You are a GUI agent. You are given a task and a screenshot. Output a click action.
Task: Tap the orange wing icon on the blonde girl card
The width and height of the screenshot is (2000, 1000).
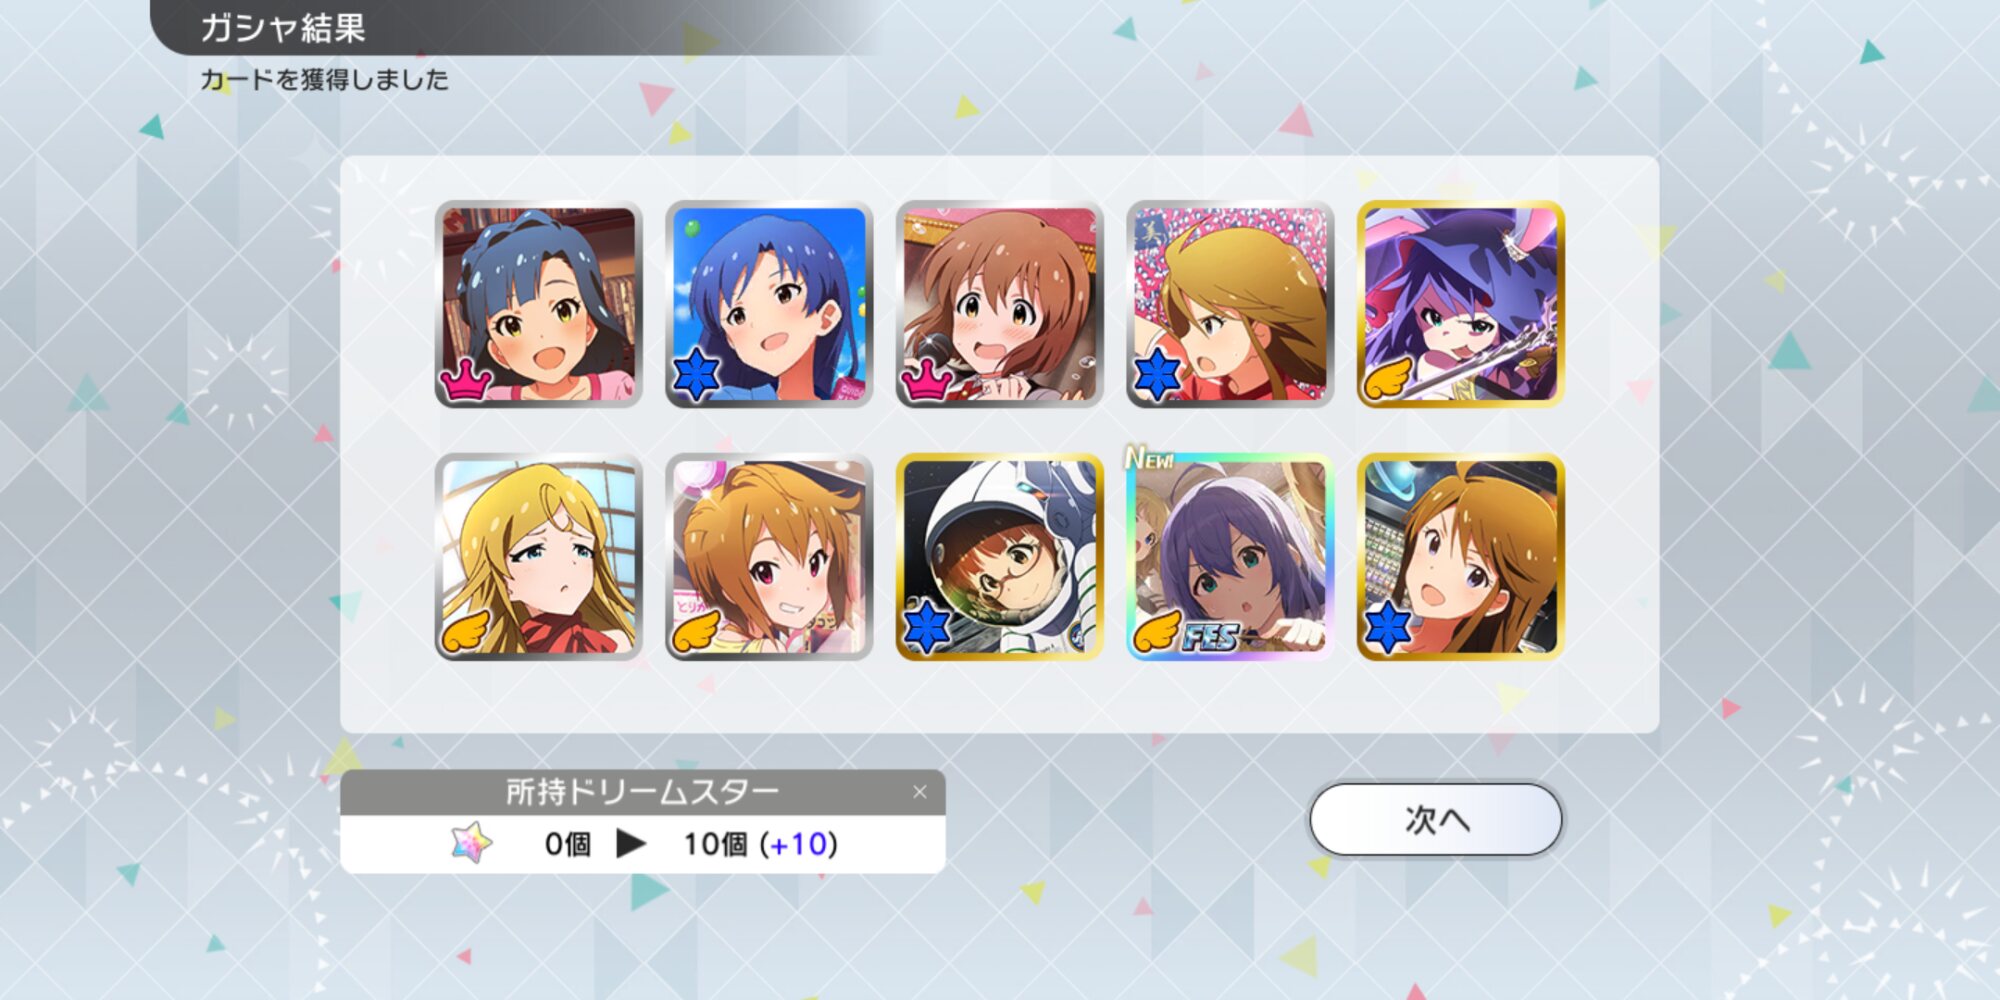466,631
